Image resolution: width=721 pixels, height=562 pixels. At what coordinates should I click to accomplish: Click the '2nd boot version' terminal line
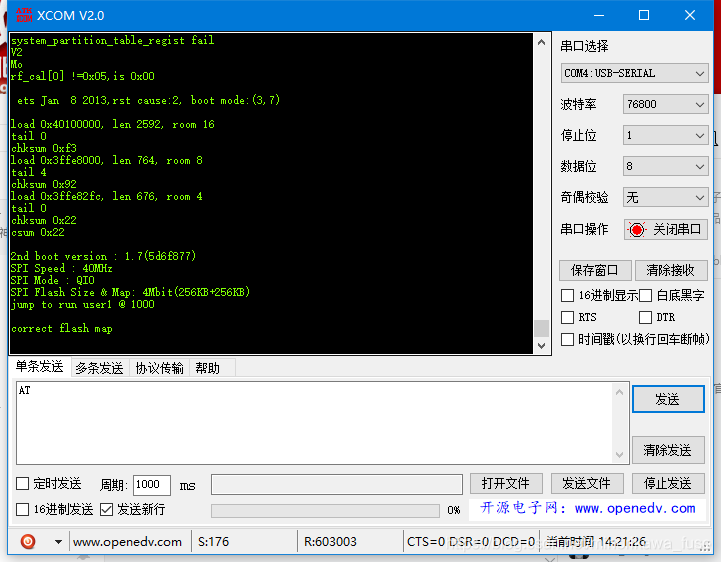103,256
